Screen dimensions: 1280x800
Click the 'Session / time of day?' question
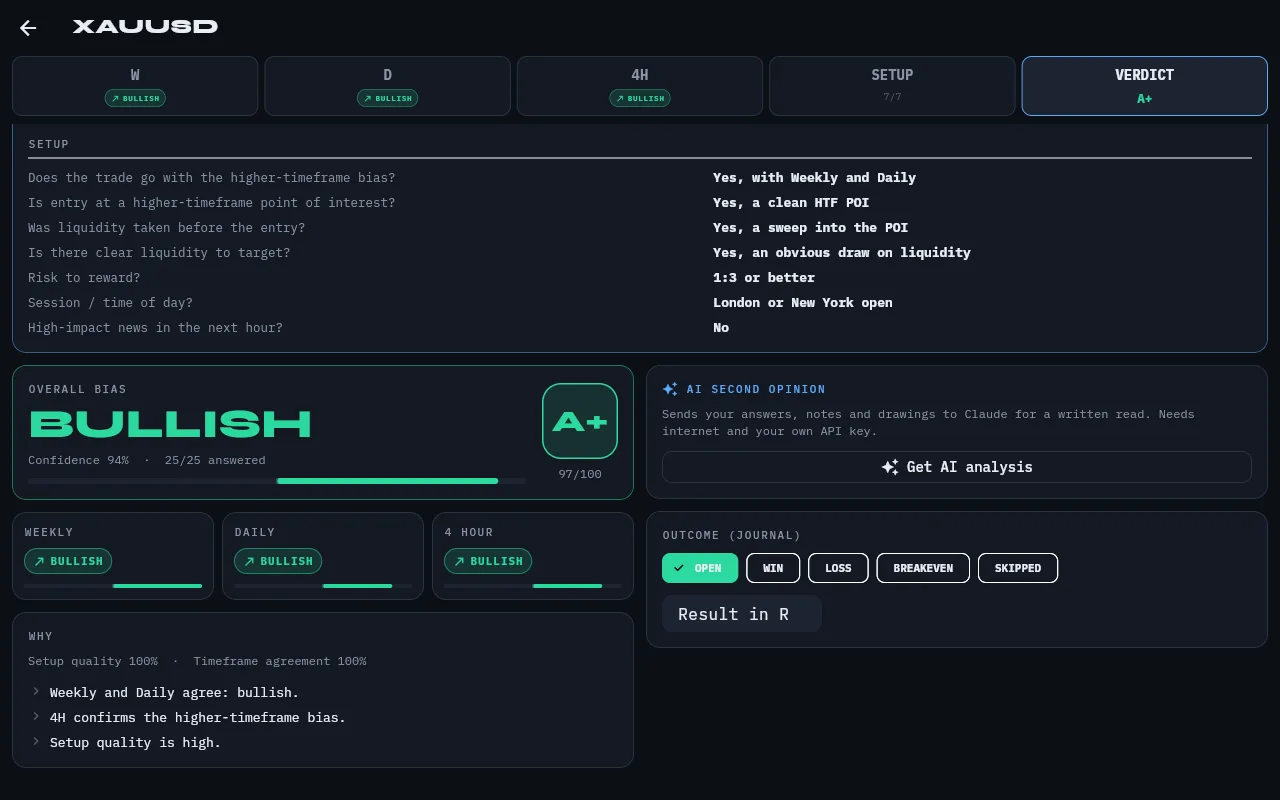[110, 303]
